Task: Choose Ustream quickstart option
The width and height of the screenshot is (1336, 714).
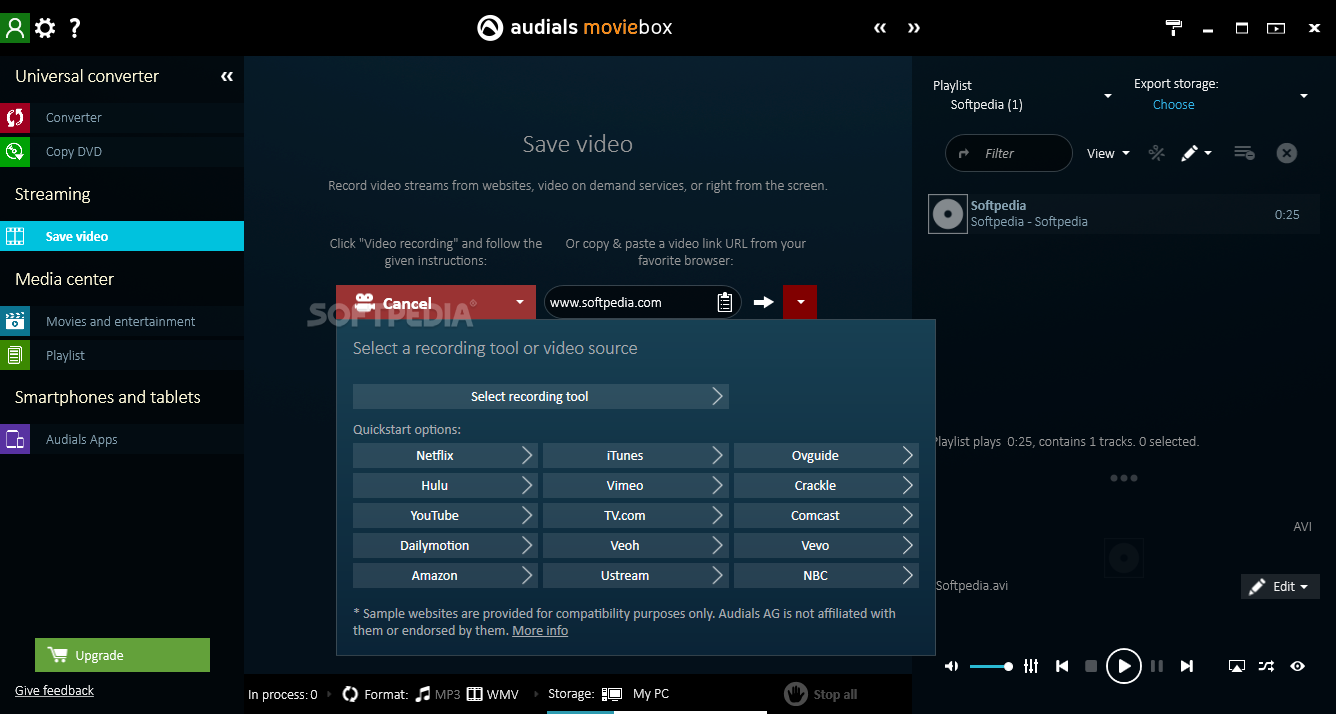Action: point(635,575)
